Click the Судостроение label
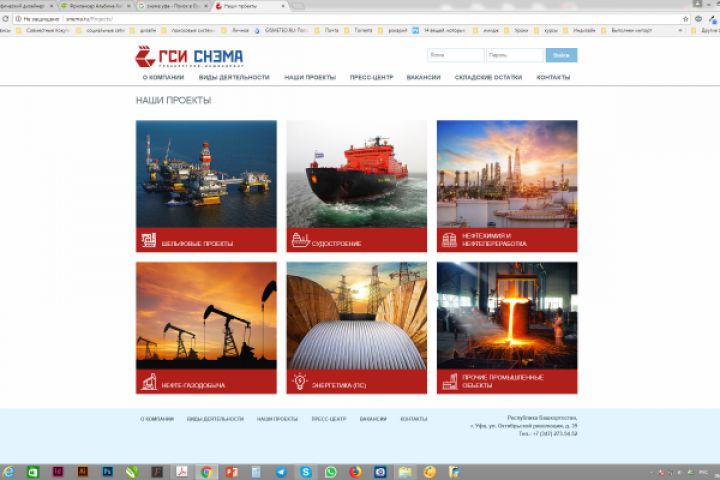 (337, 243)
